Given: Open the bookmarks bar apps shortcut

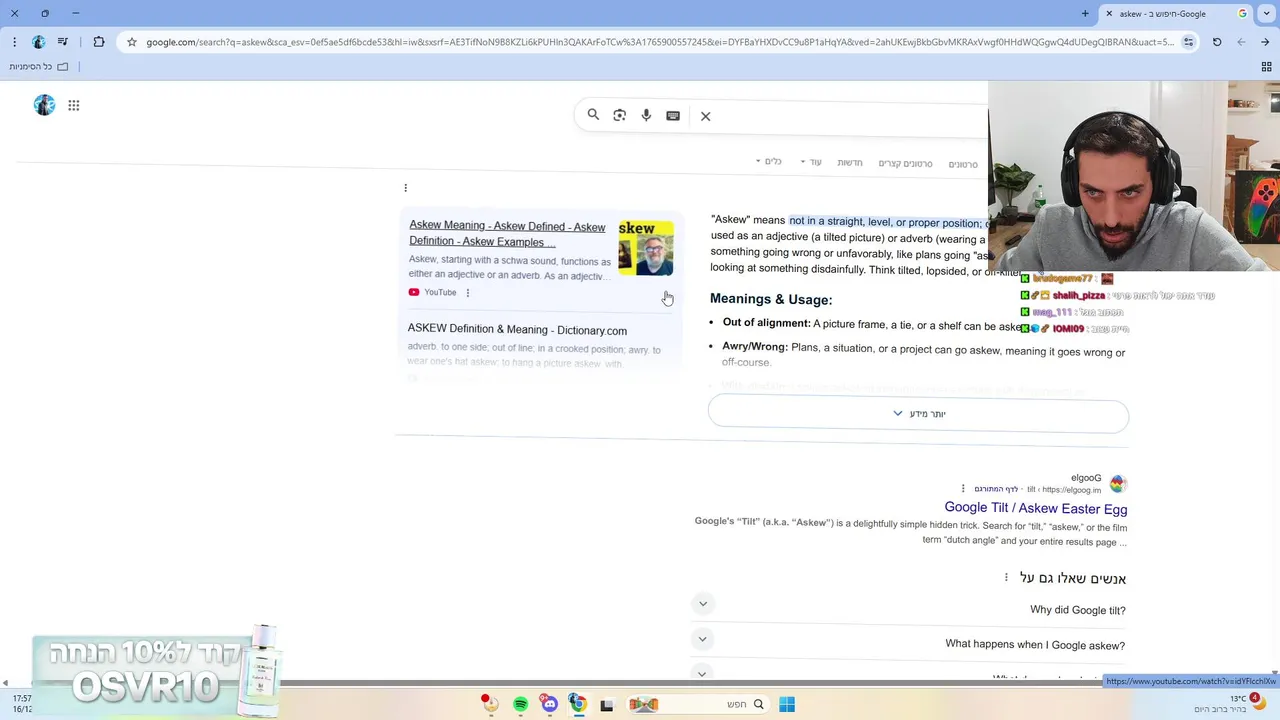Looking at the screenshot, I should point(1266,67).
